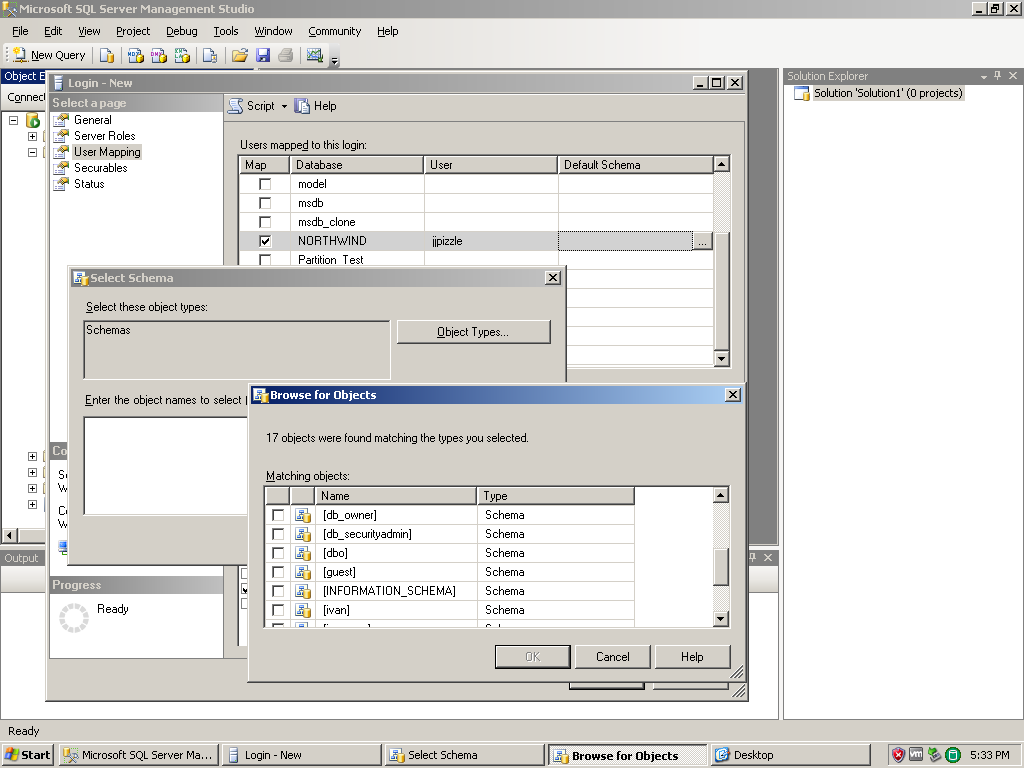The width and height of the screenshot is (1024, 768).
Task: Click the Object Types... button
Action: coord(473,332)
